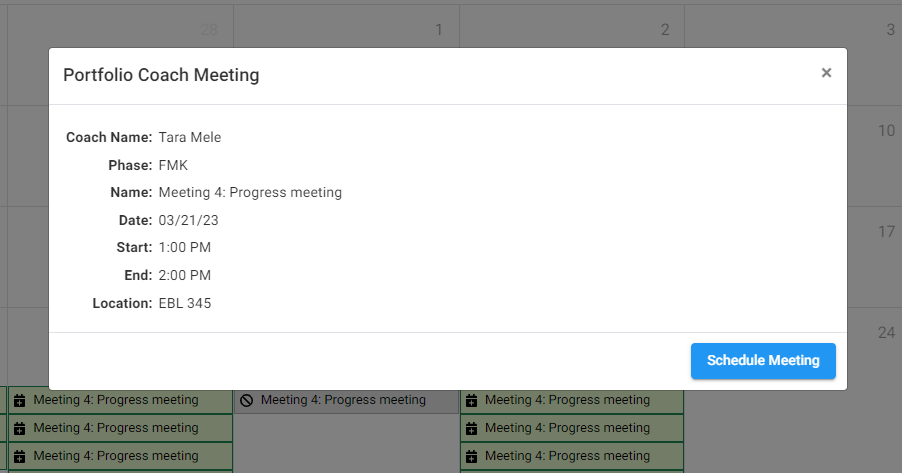Click the Portfolio Coach Meeting dialog title
902x473 pixels.
161,75
